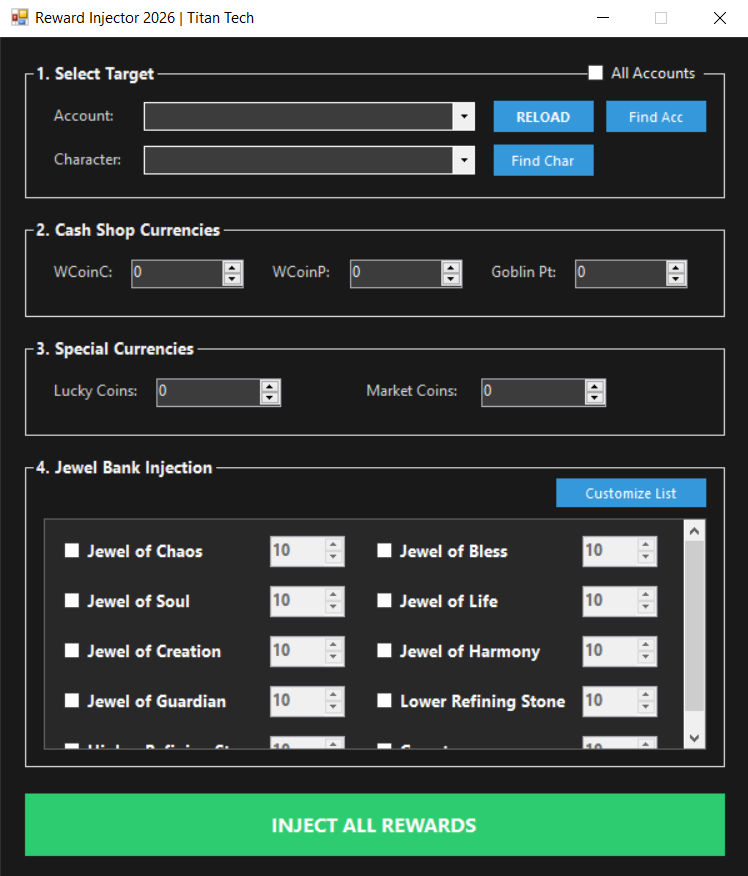The width and height of the screenshot is (748, 876).
Task: Click the Find Char button
Action: (543, 160)
